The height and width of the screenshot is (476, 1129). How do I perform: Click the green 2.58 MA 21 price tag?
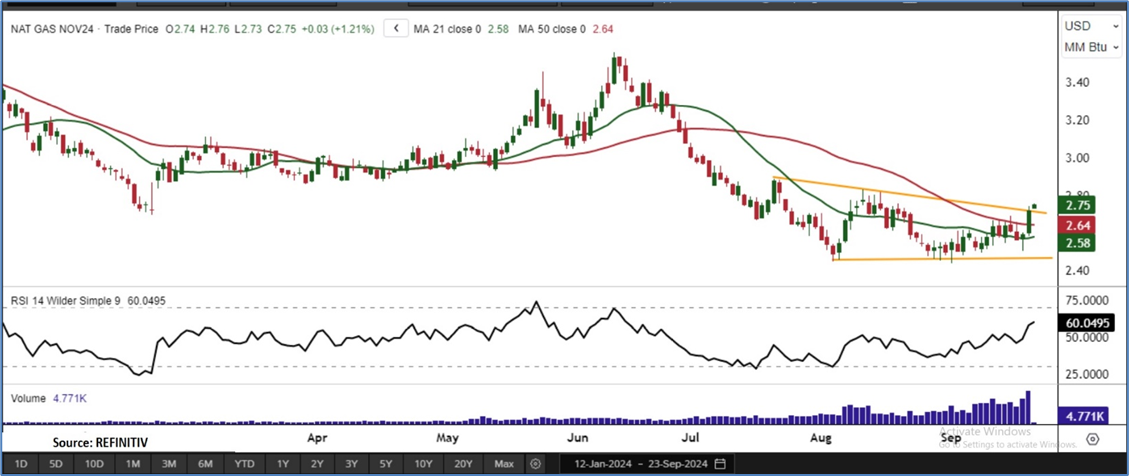point(1076,243)
